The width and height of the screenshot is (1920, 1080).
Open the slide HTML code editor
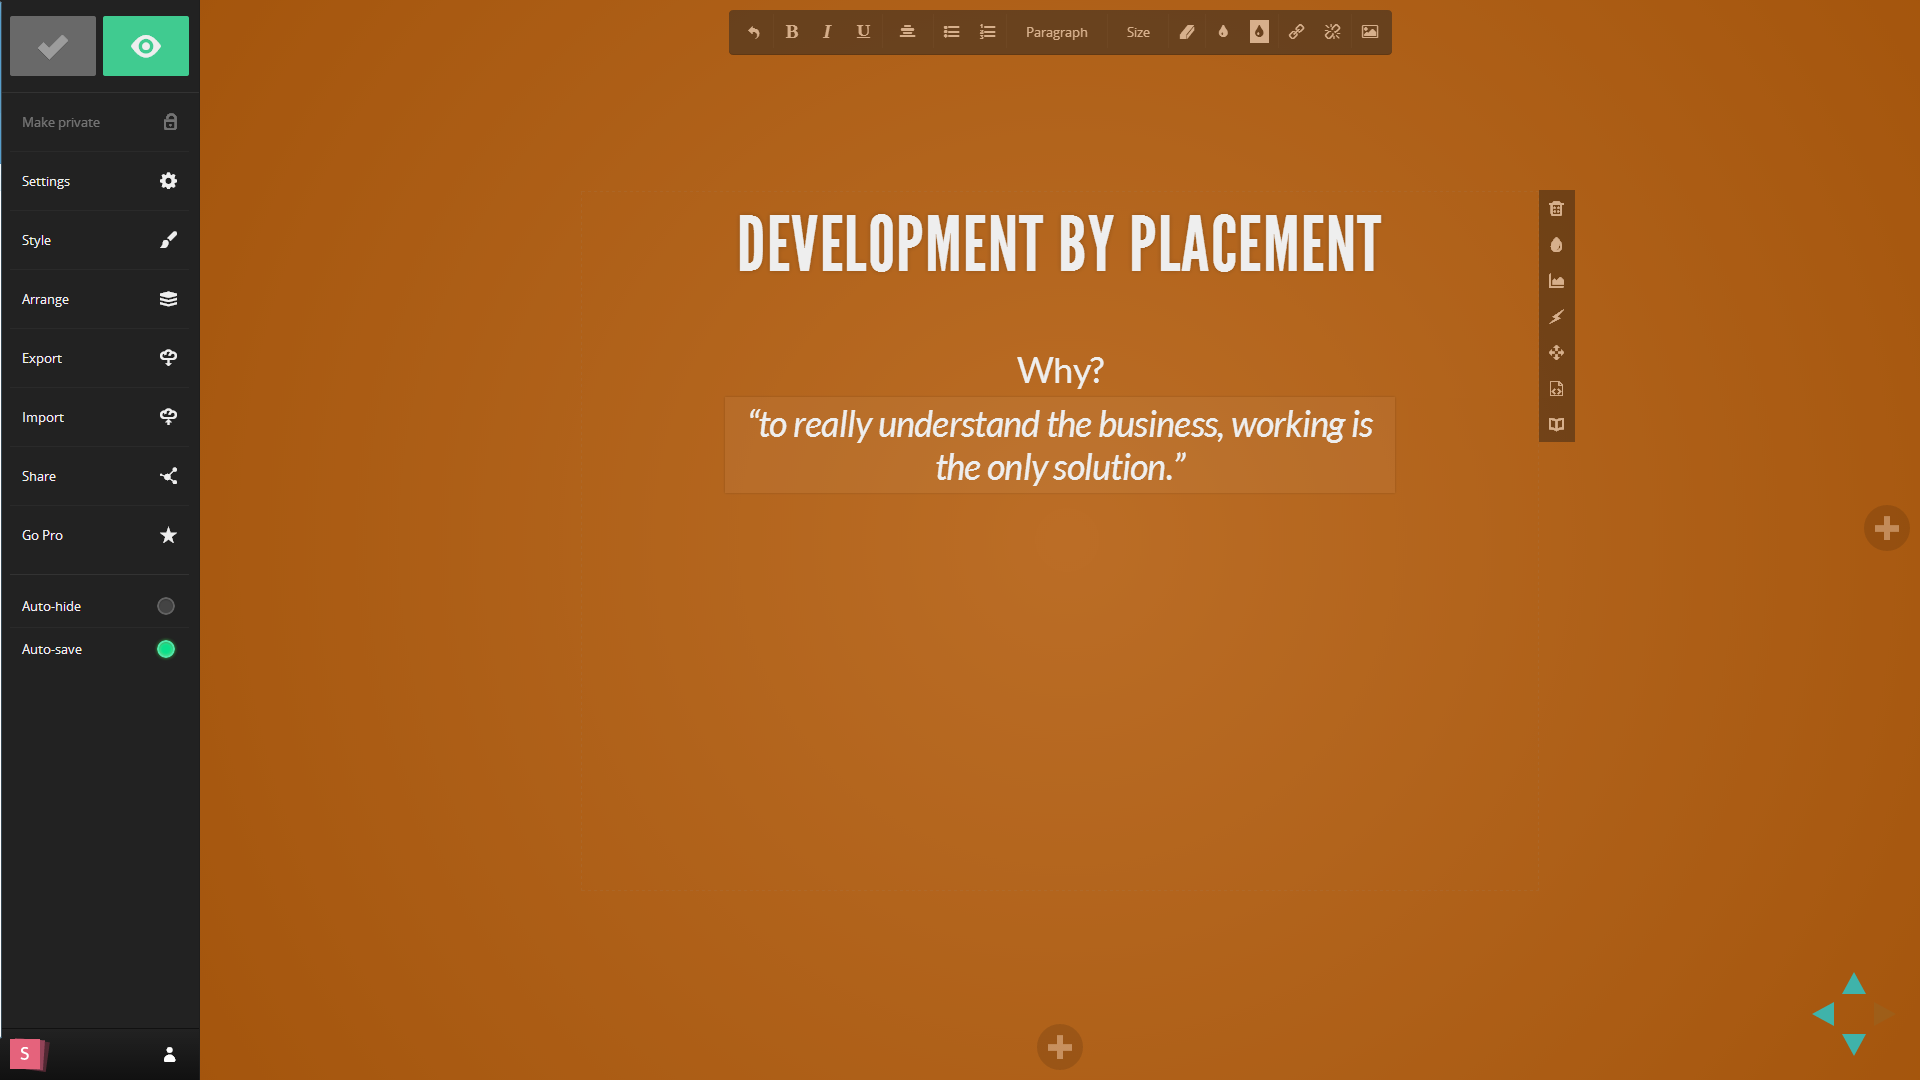click(x=1556, y=389)
